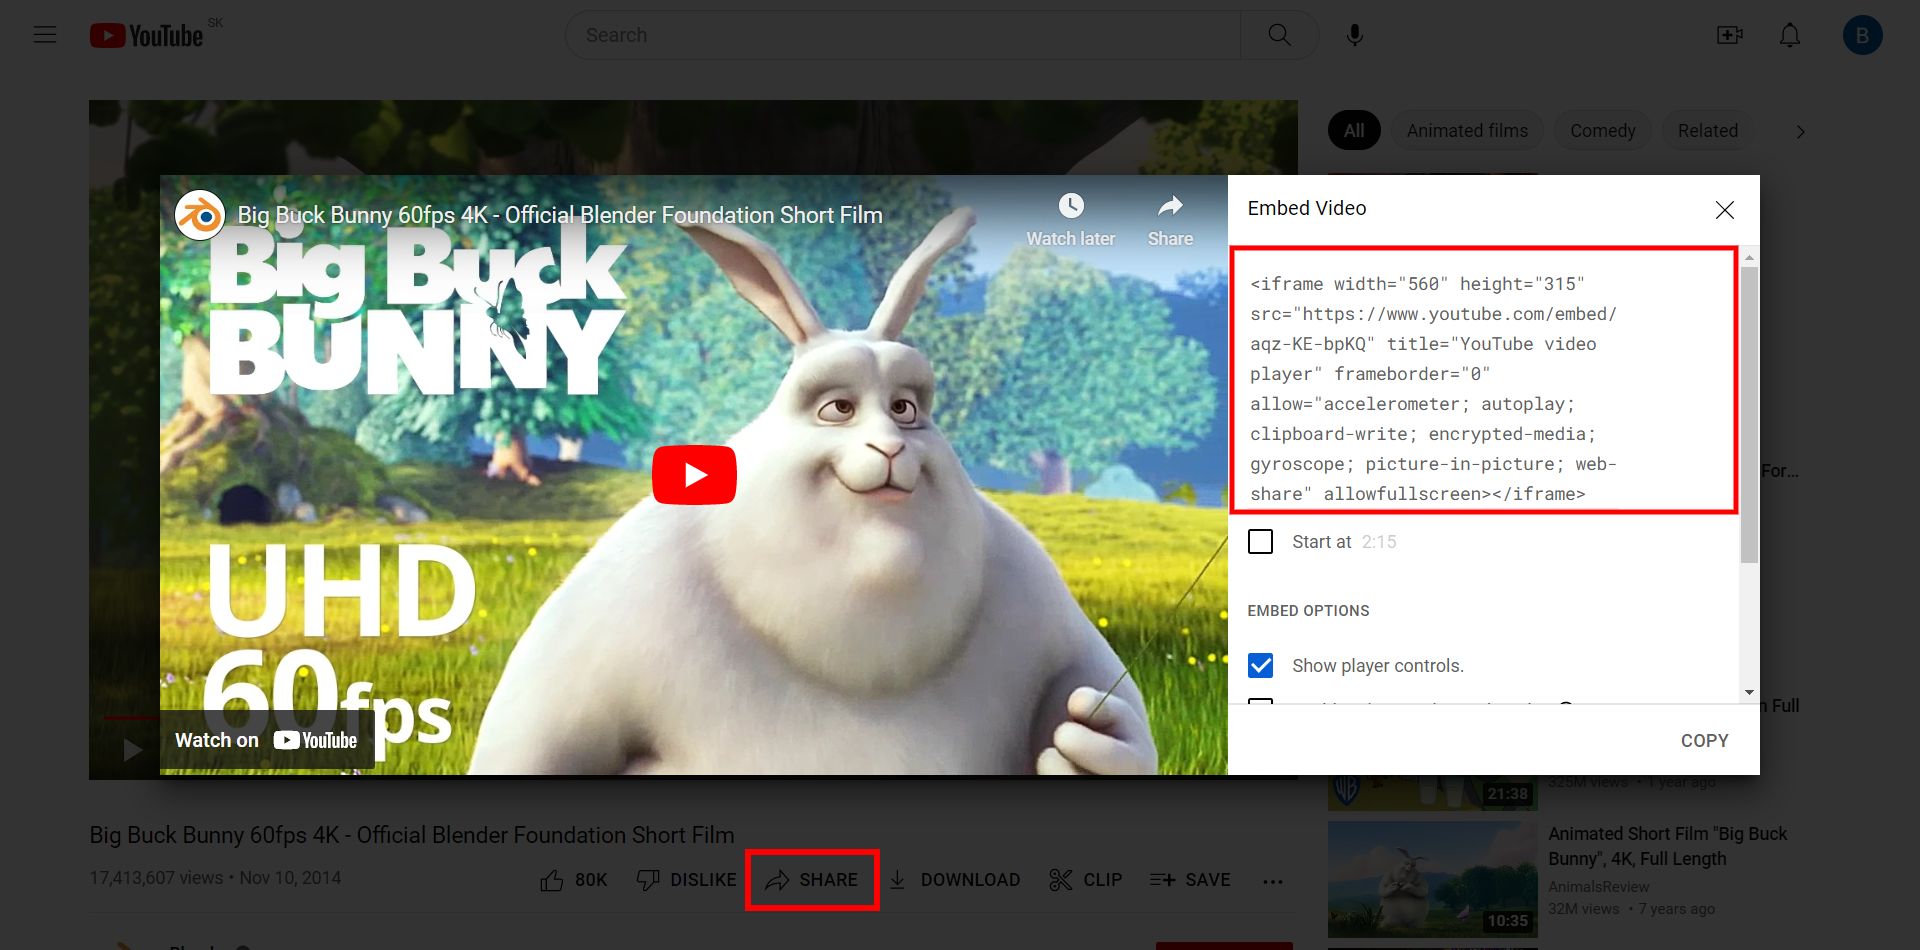Open the create video icon

1729,35
